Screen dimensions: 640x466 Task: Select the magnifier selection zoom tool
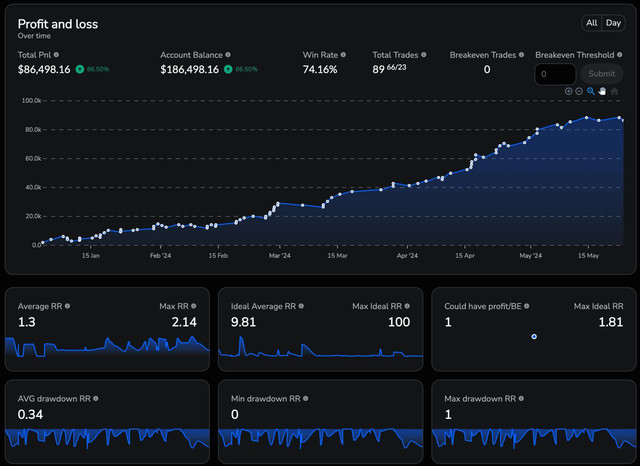tap(591, 91)
